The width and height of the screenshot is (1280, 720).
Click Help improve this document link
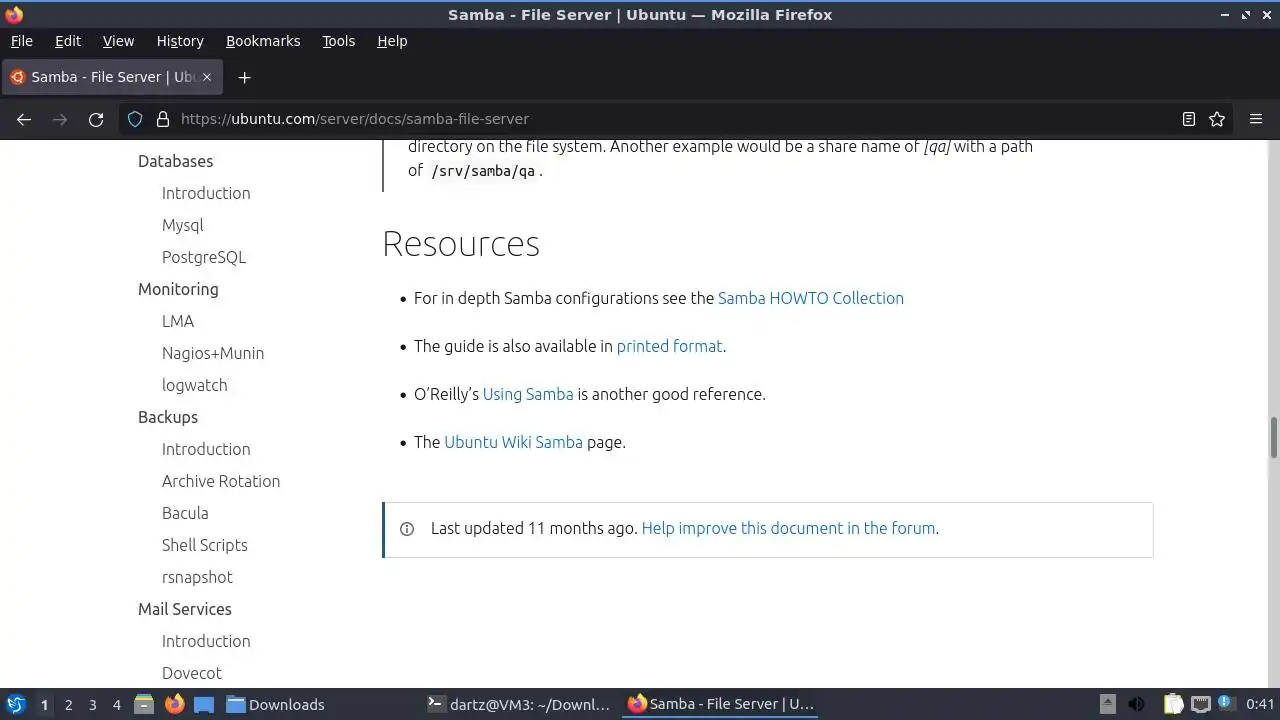[789, 528]
